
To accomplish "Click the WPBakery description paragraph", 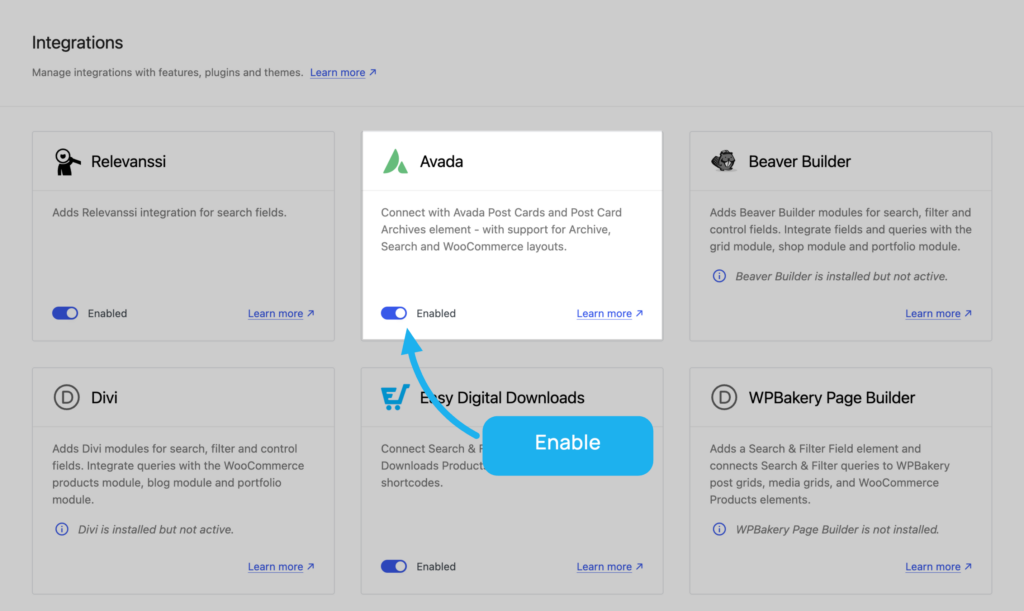I will pos(829,474).
